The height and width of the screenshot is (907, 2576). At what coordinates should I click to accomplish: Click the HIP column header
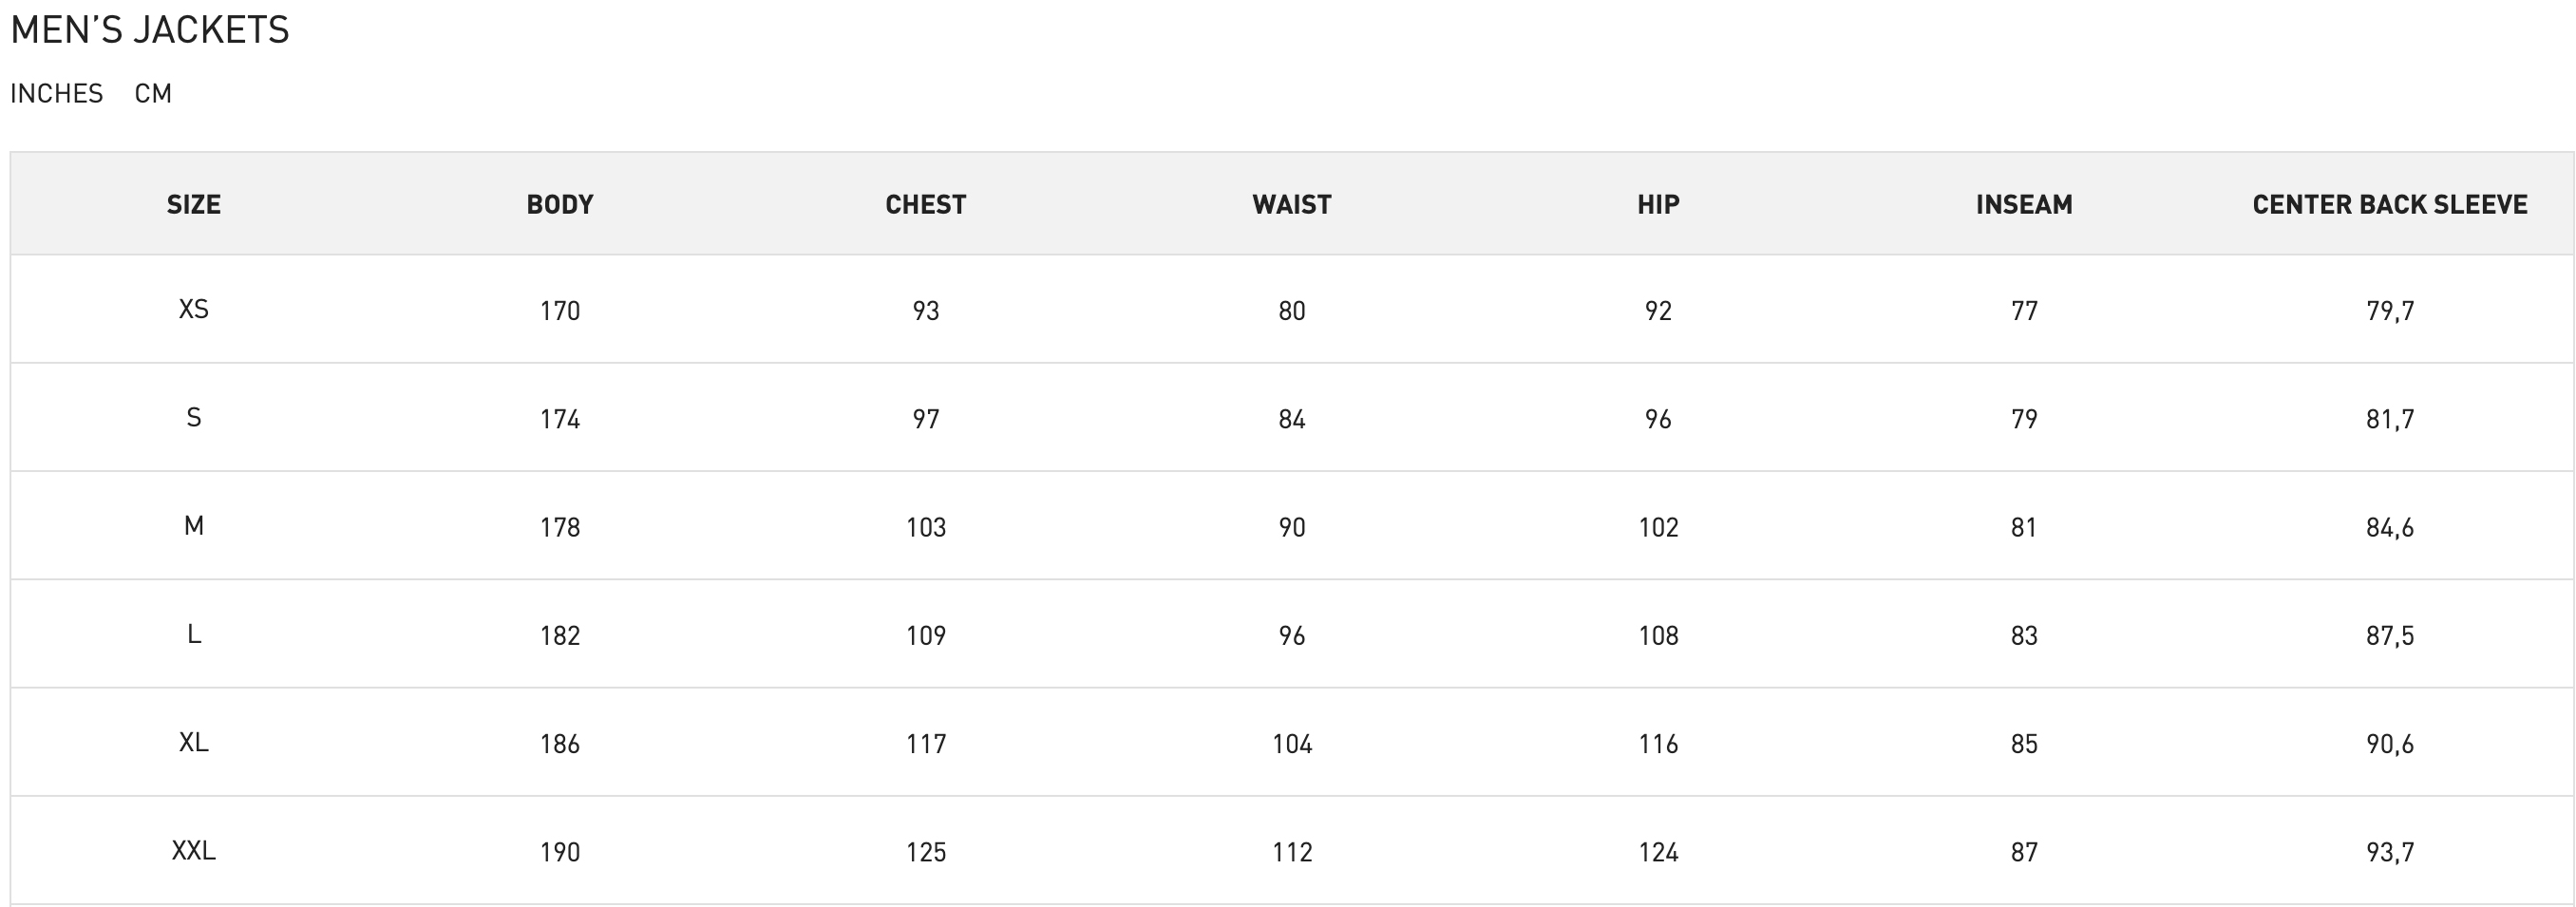pyautogui.click(x=1658, y=205)
